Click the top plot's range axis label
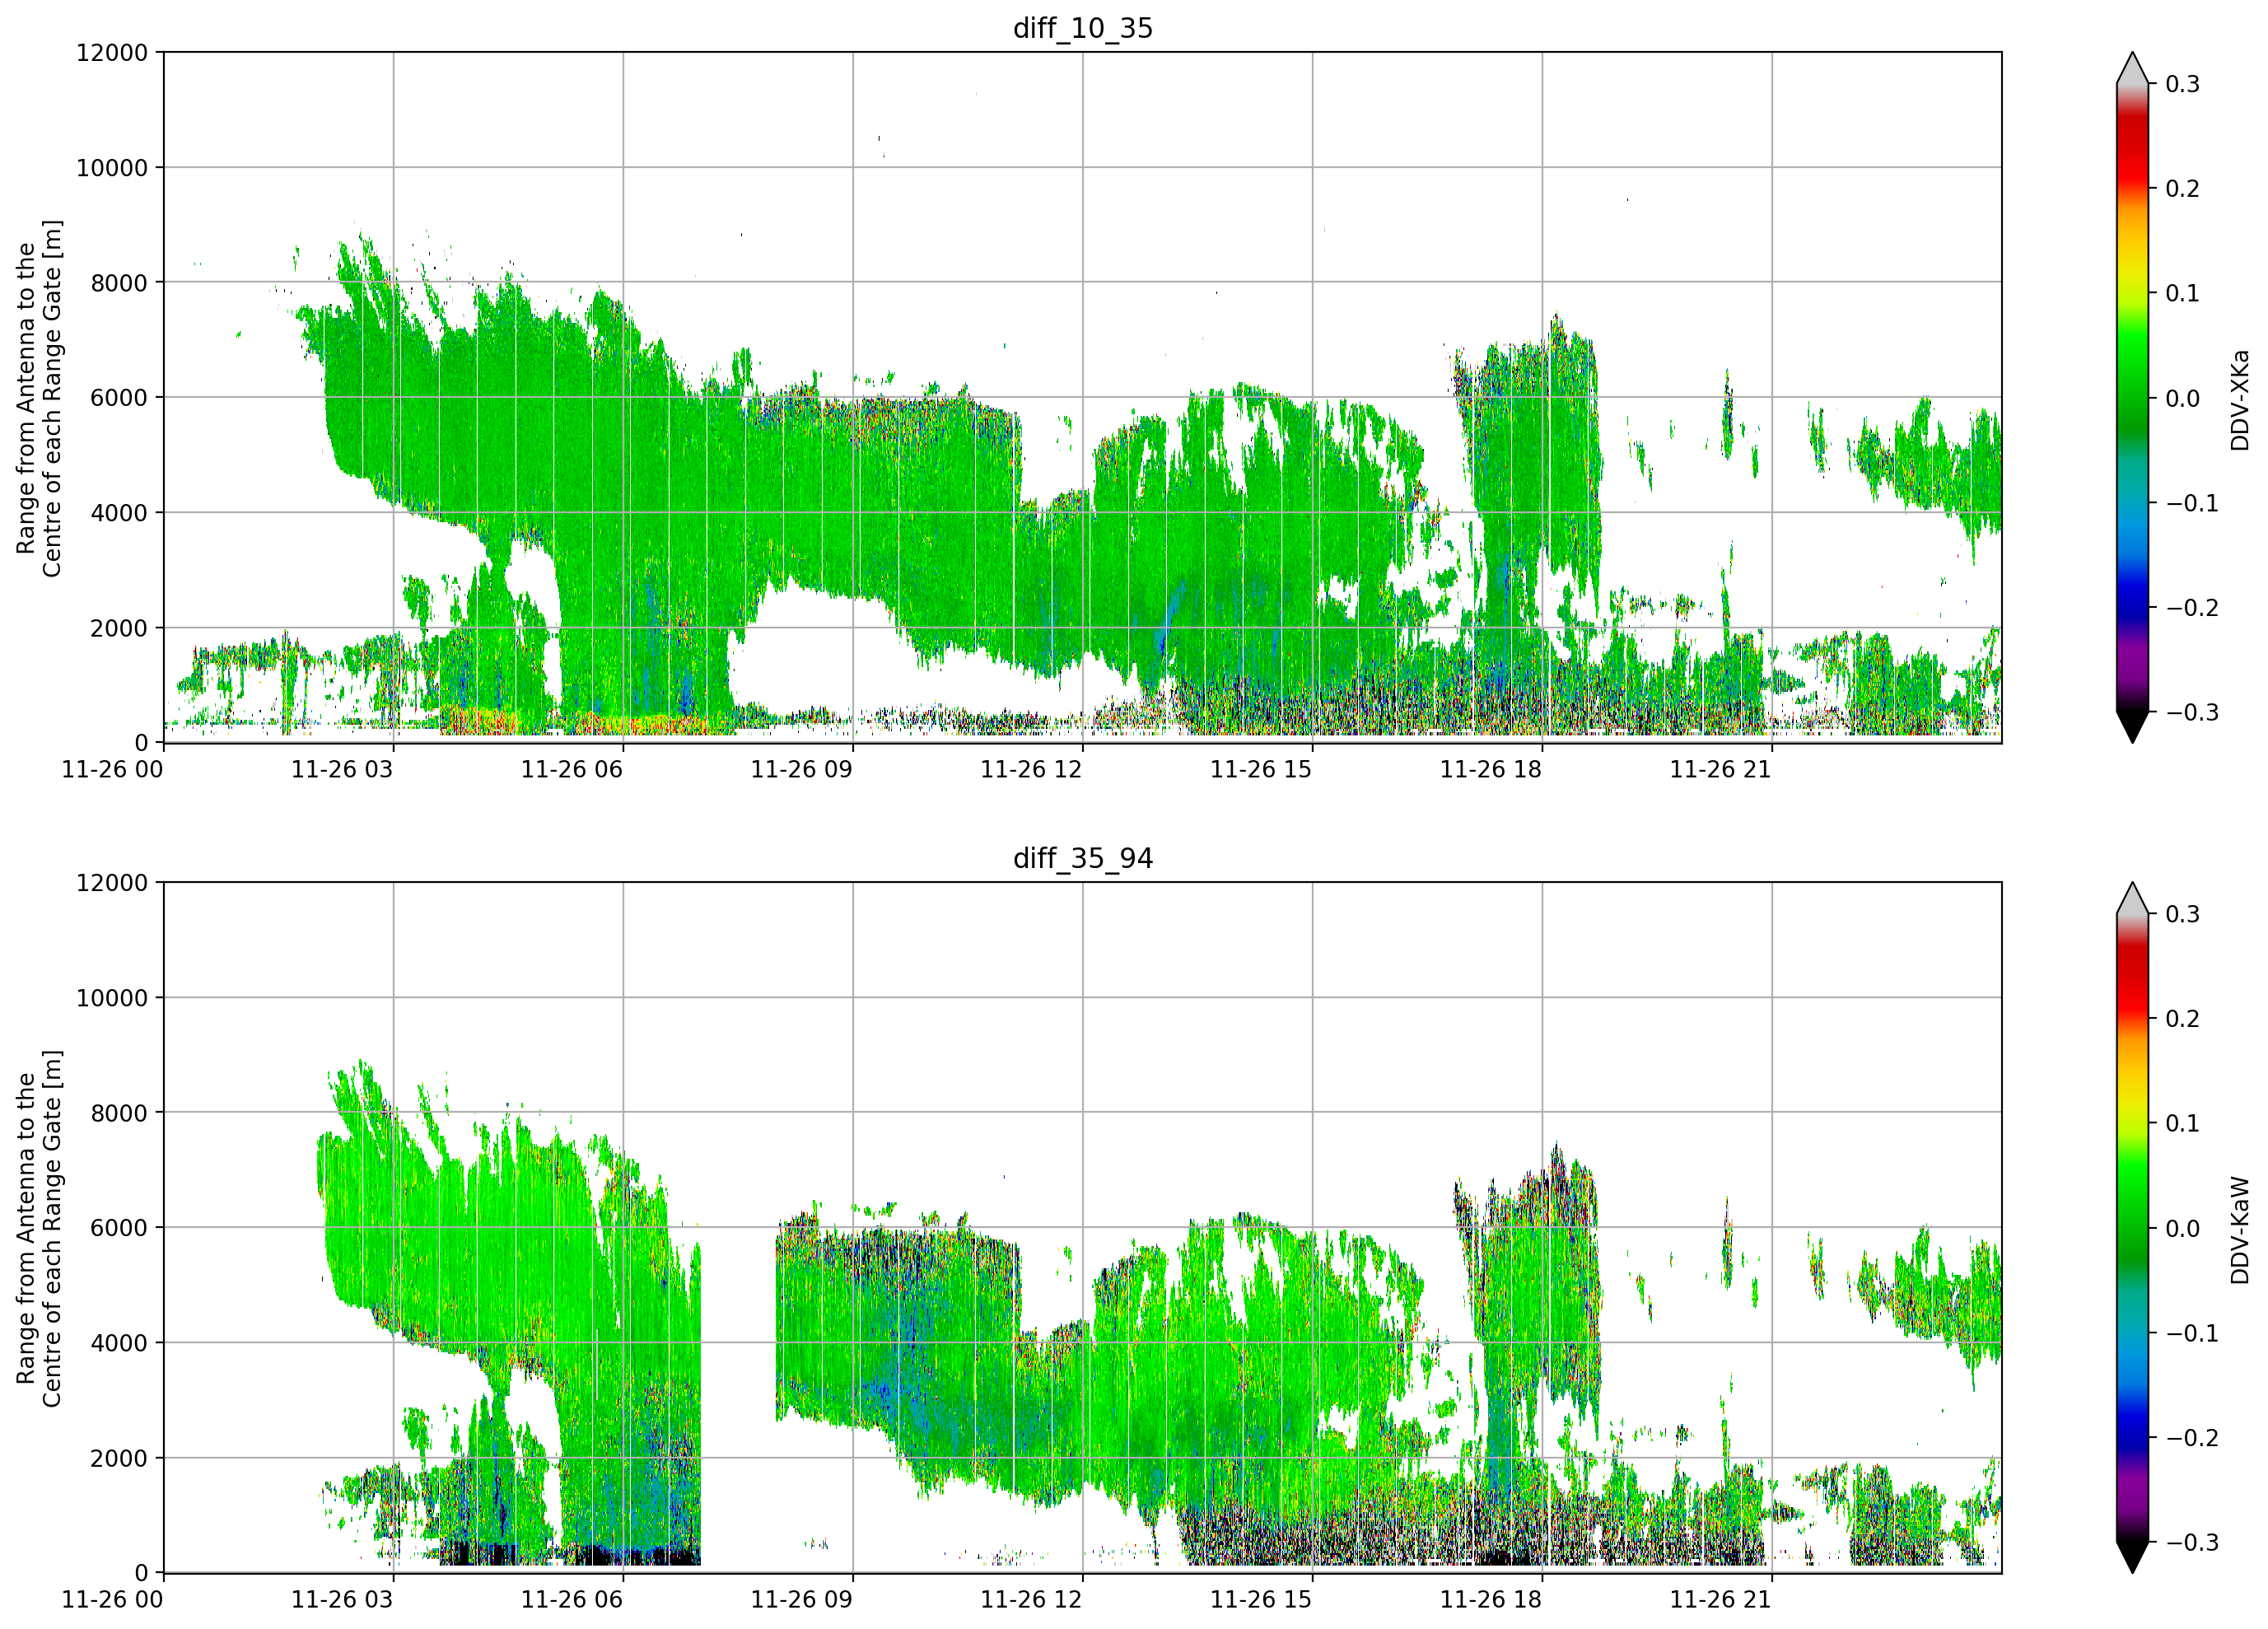Screen dimensions: 2268x1629 coord(39,398)
